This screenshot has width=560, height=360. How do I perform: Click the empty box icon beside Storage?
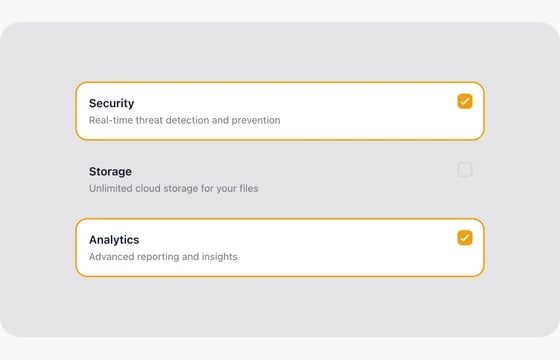pos(465,170)
